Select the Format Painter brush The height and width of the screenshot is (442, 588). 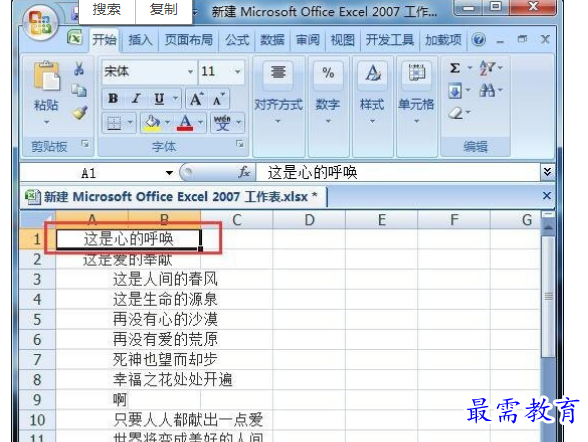80,112
